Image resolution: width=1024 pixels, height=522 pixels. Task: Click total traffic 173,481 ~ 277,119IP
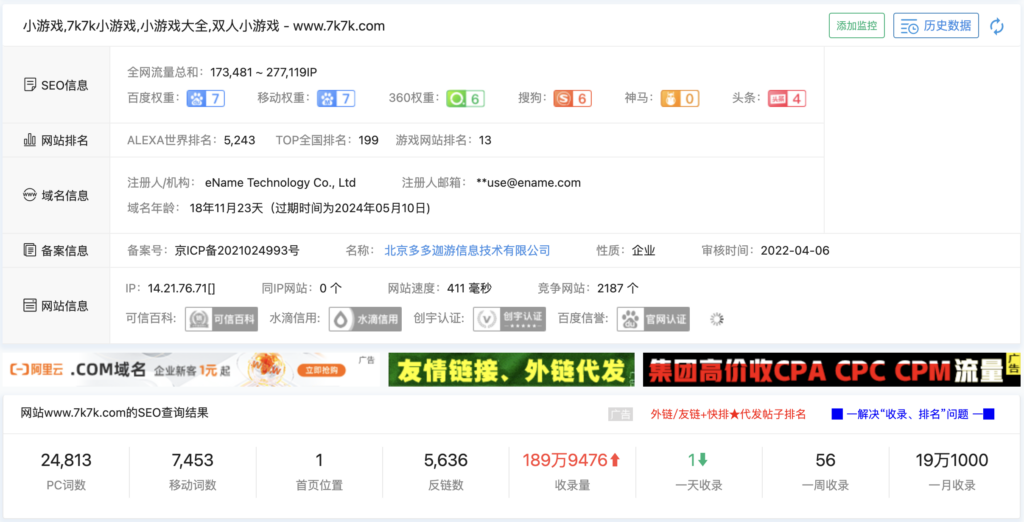point(264,72)
